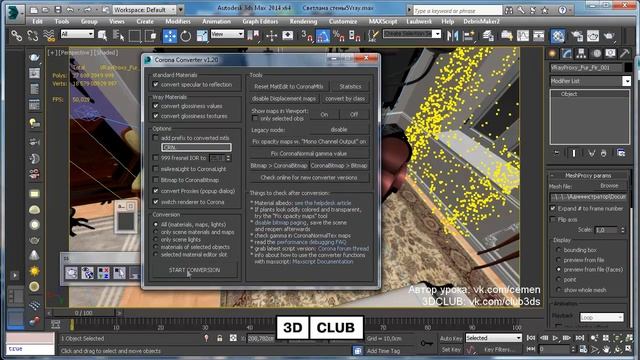
Task: Click the sun light icon in left sidebar
Action: (x=34, y=271)
